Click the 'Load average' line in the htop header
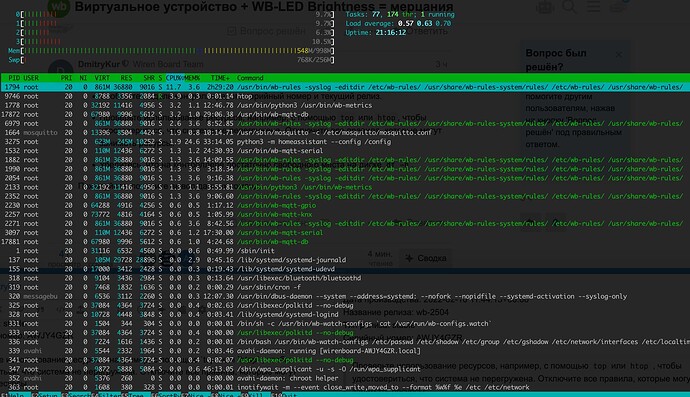 point(398,23)
